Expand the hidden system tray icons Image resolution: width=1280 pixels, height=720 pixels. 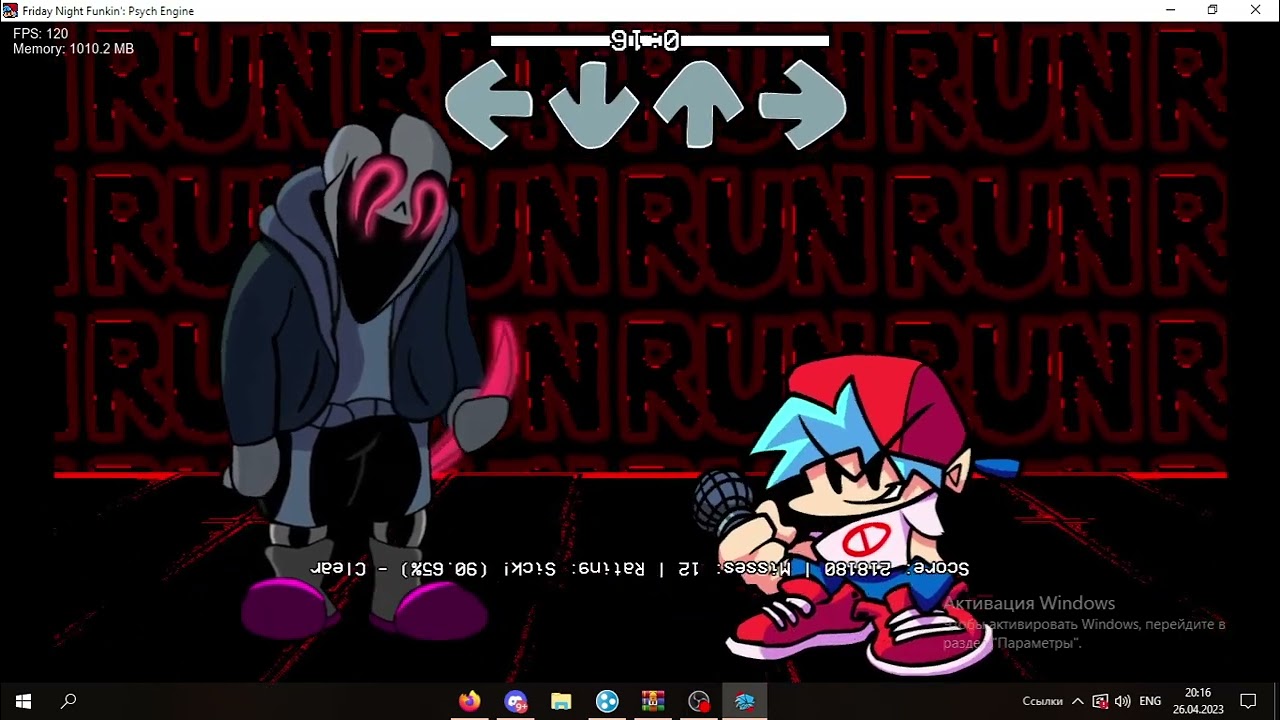pos(1077,701)
